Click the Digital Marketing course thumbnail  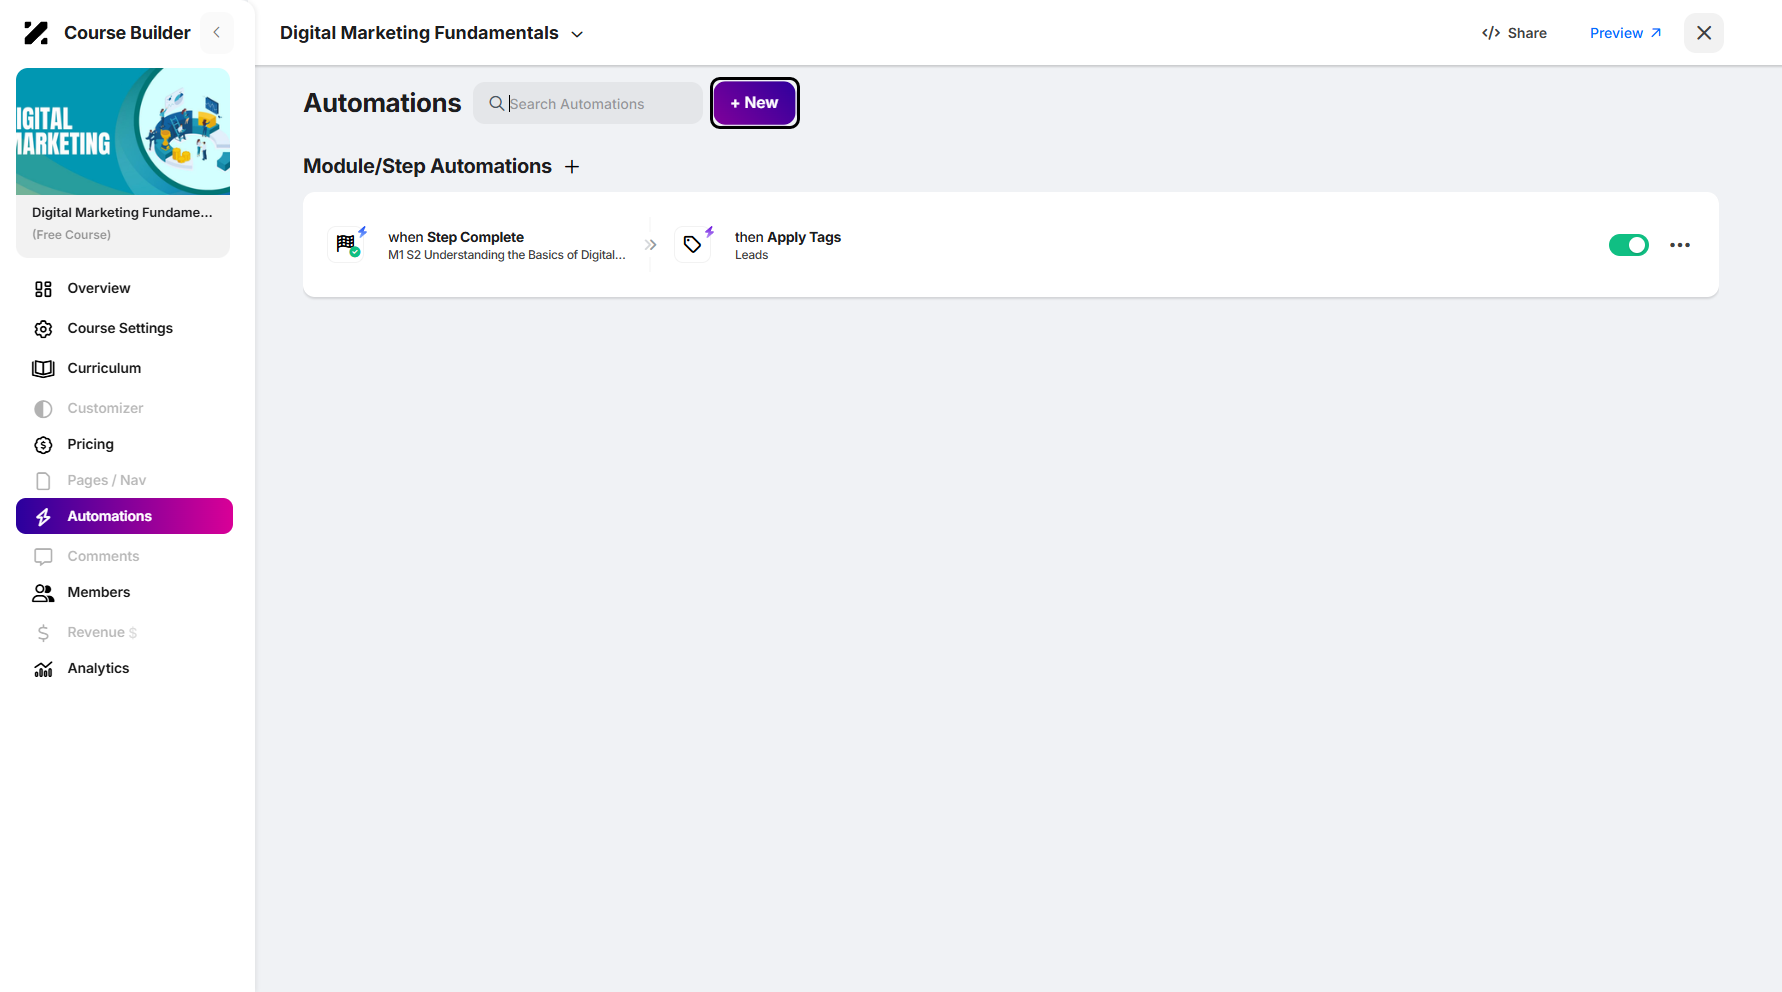[x=123, y=131]
